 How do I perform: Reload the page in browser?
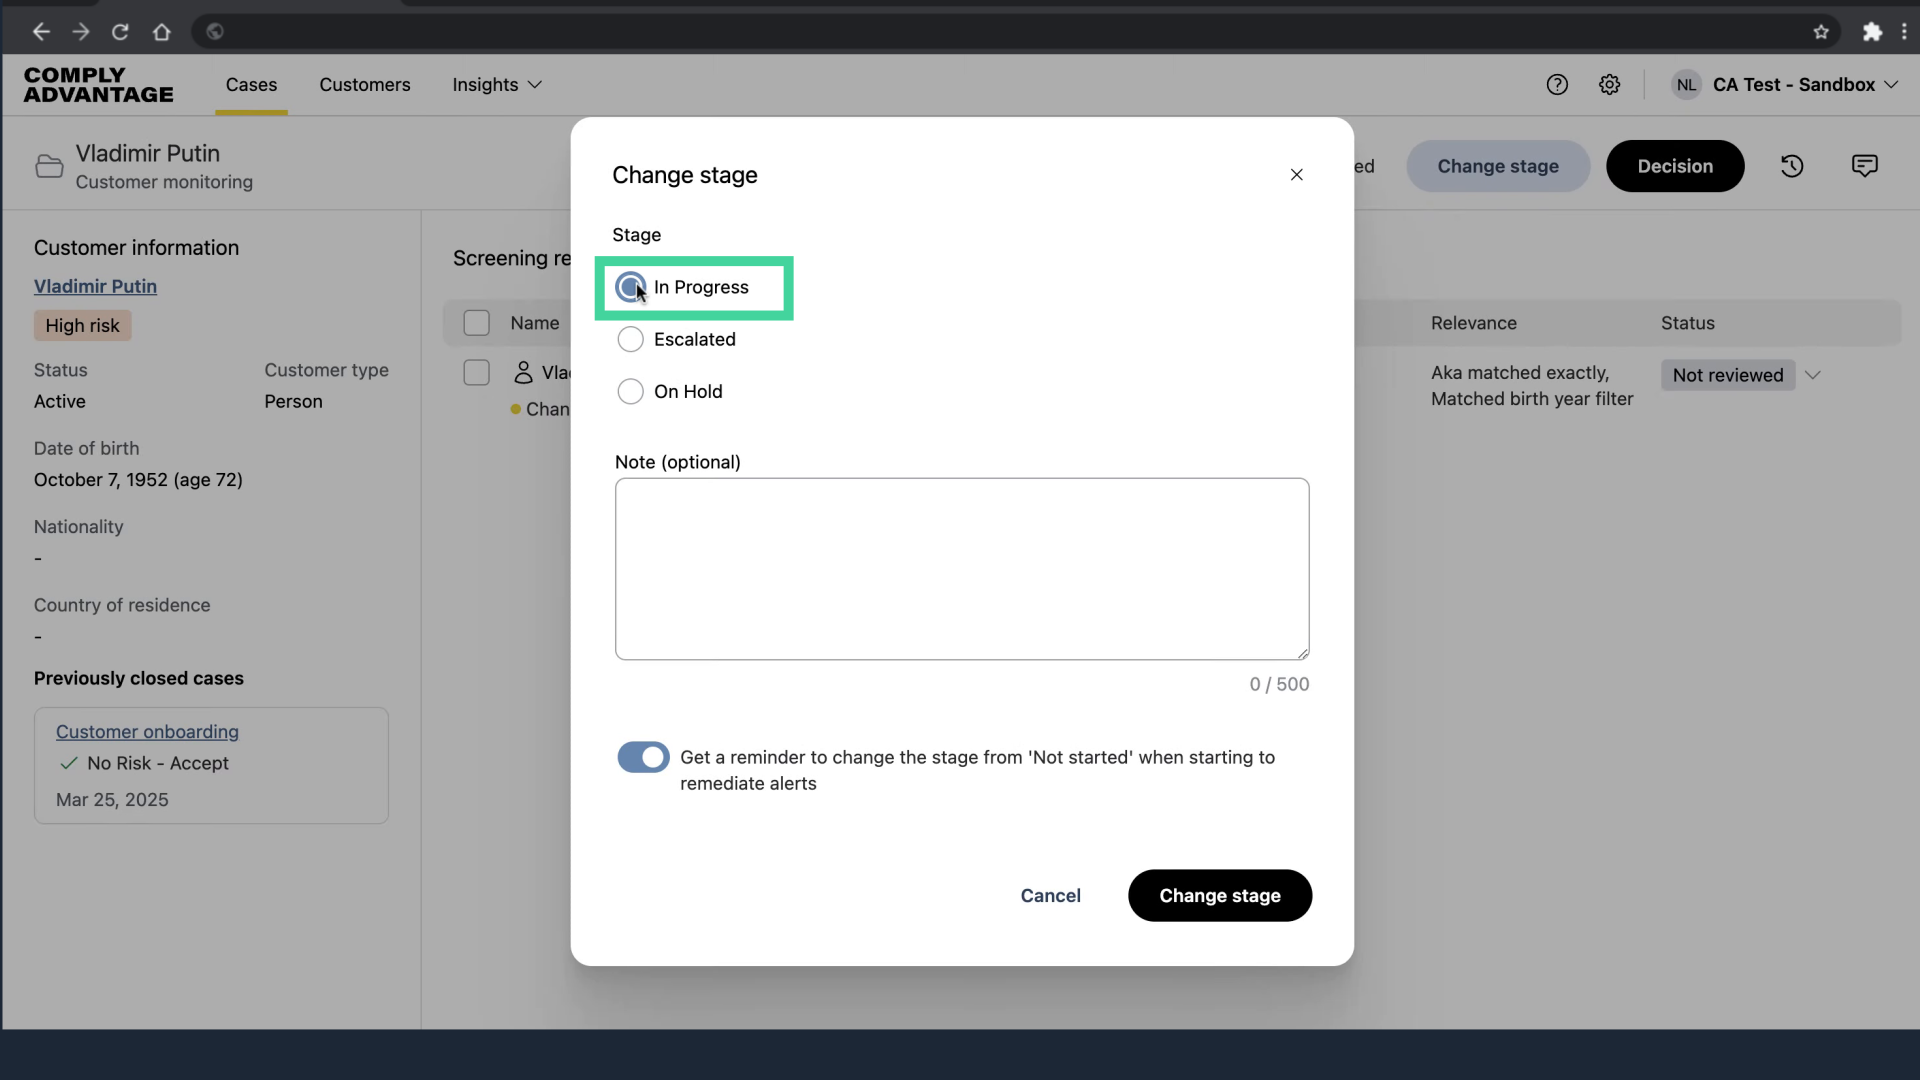pyautogui.click(x=120, y=32)
